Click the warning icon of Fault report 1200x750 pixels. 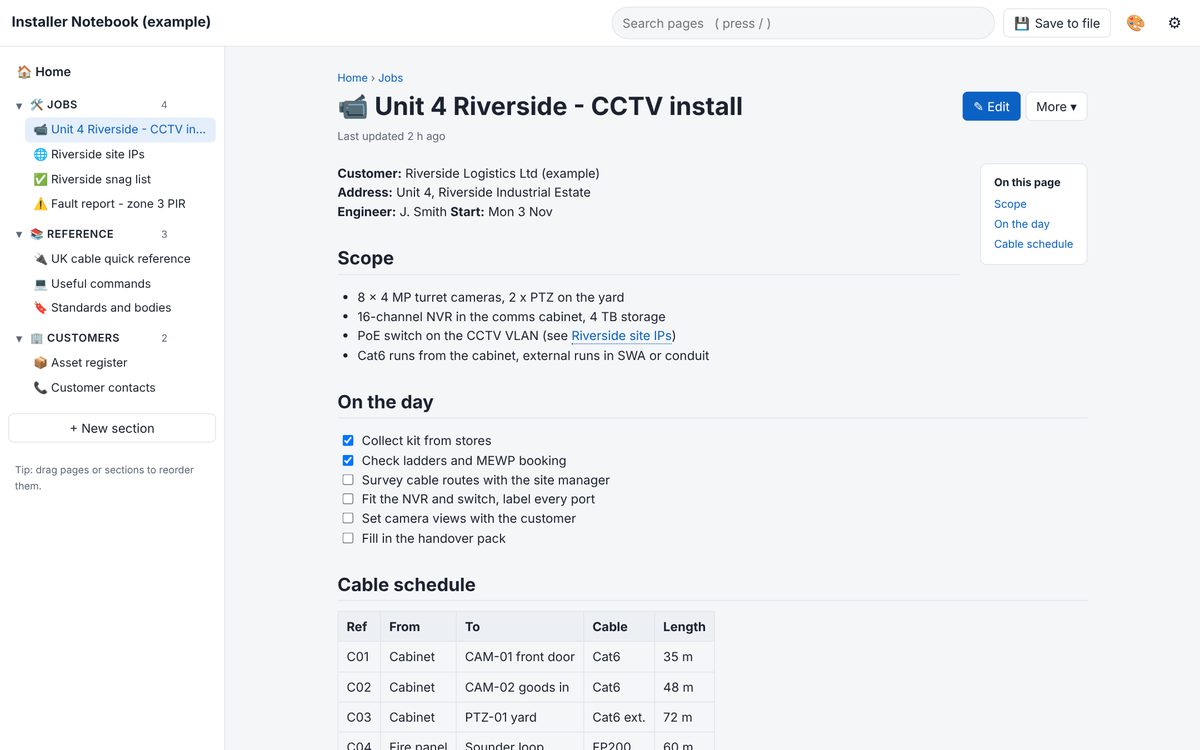(40, 204)
